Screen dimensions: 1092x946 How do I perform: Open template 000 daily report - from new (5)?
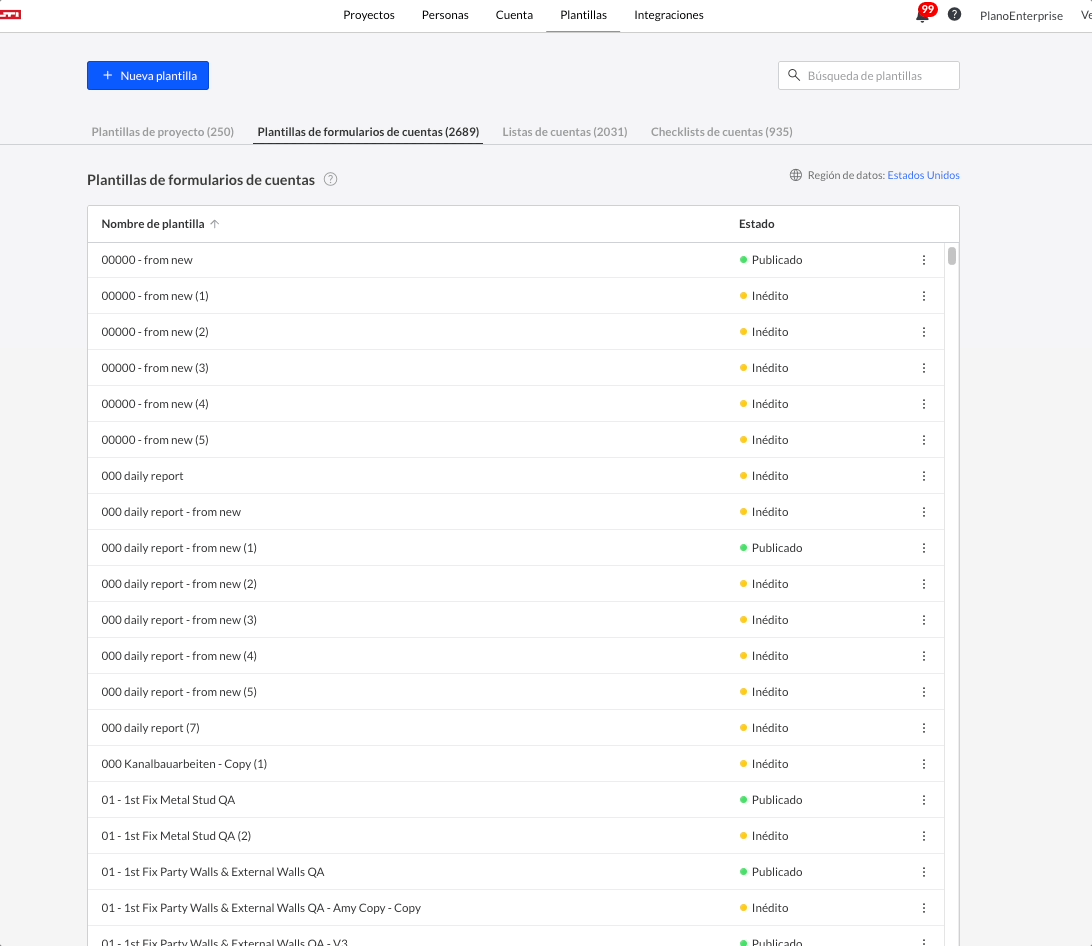point(179,692)
